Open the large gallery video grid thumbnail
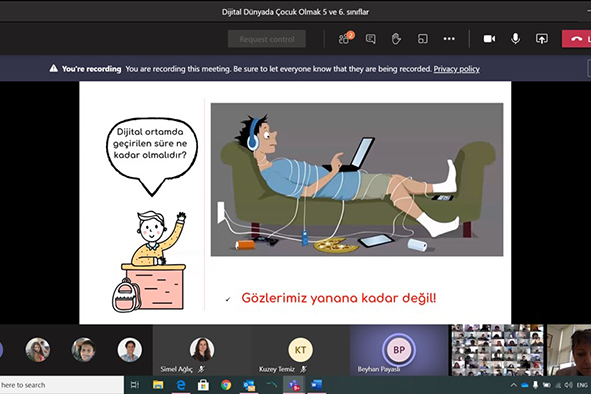 [x=497, y=350]
